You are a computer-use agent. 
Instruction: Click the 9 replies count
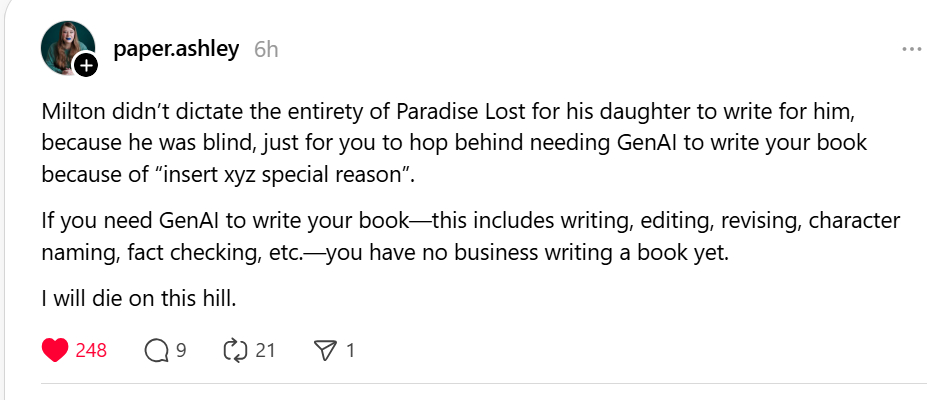click(181, 350)
